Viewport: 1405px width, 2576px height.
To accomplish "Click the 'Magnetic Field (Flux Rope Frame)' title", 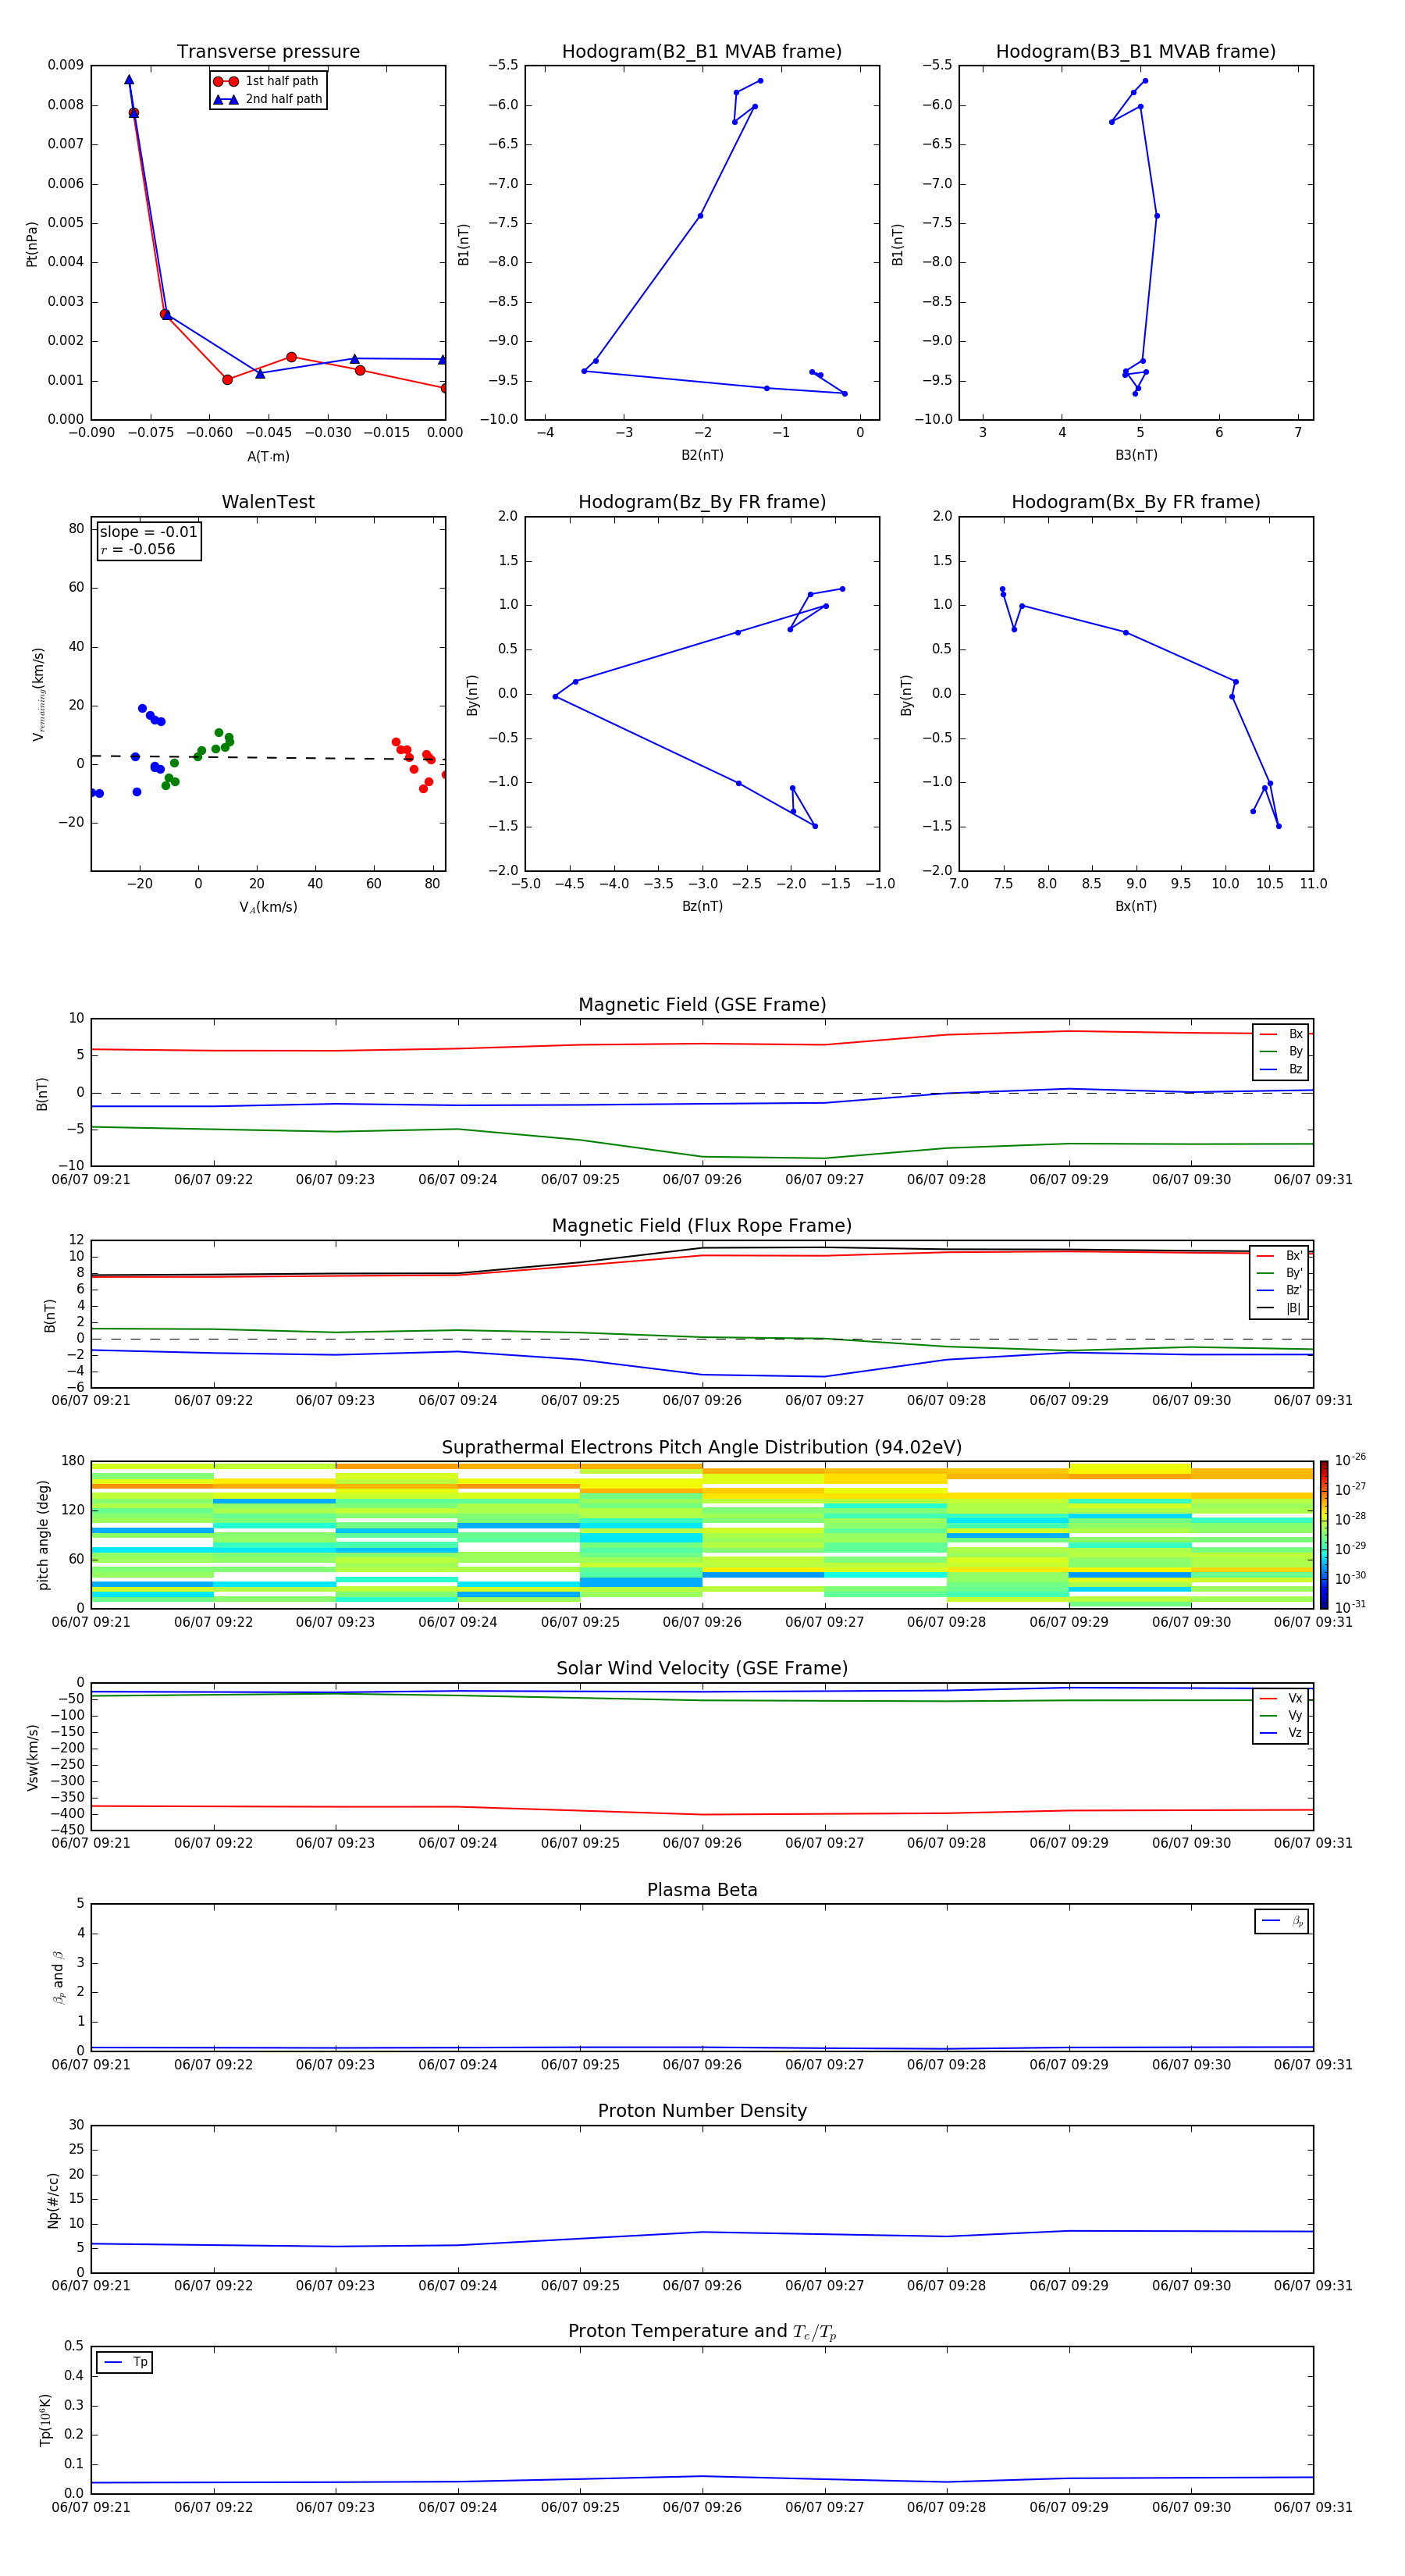I will click(x=702, y=1226).
